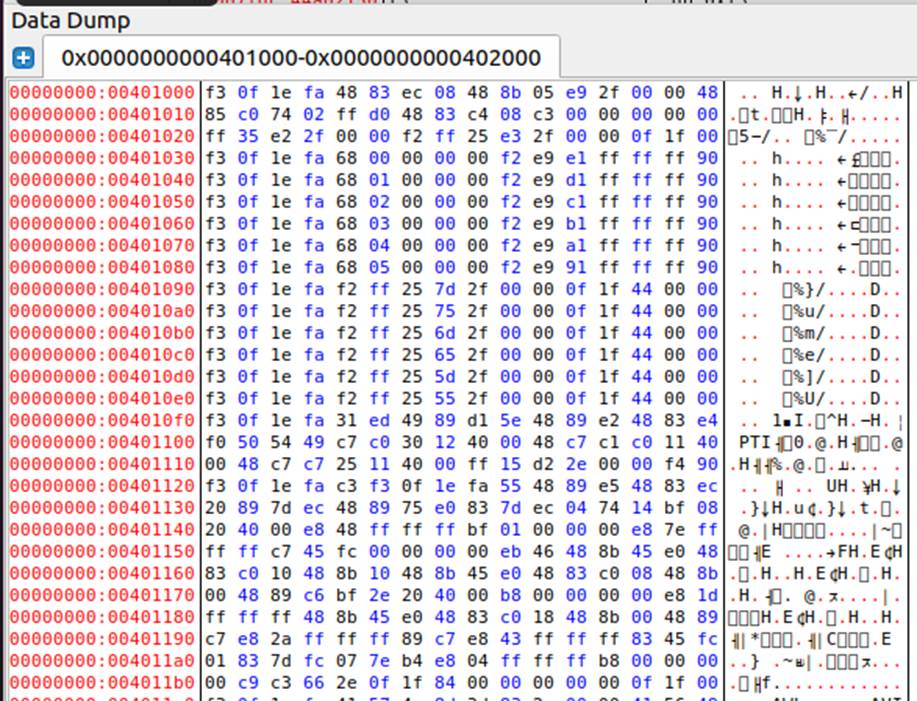Click last byte 90 in row 00401030
This screenshot has width=917, height=701.
click(708, 158)
